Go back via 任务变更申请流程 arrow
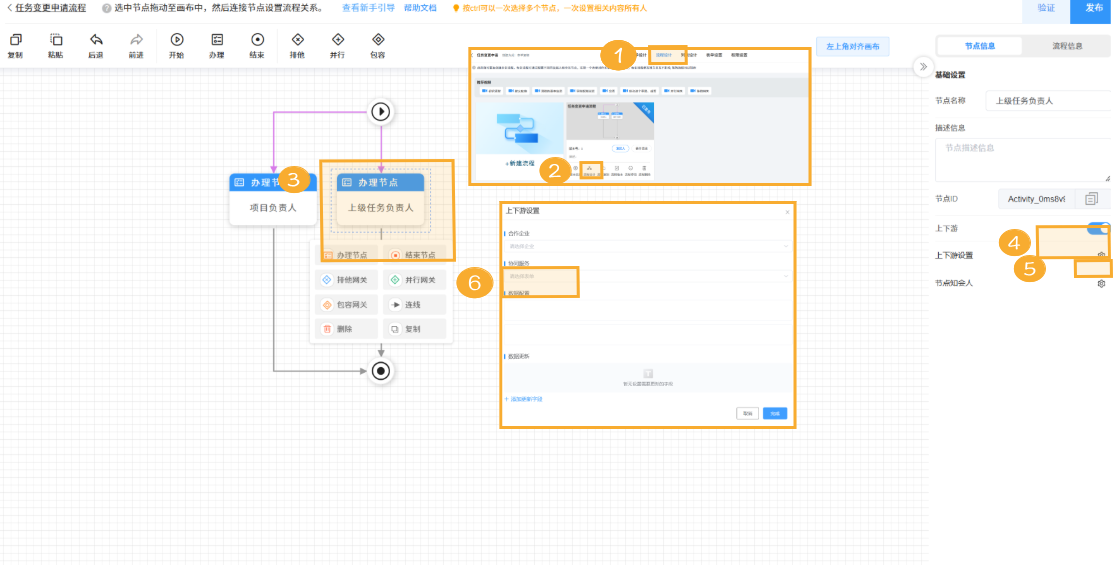 click(9, 8)
